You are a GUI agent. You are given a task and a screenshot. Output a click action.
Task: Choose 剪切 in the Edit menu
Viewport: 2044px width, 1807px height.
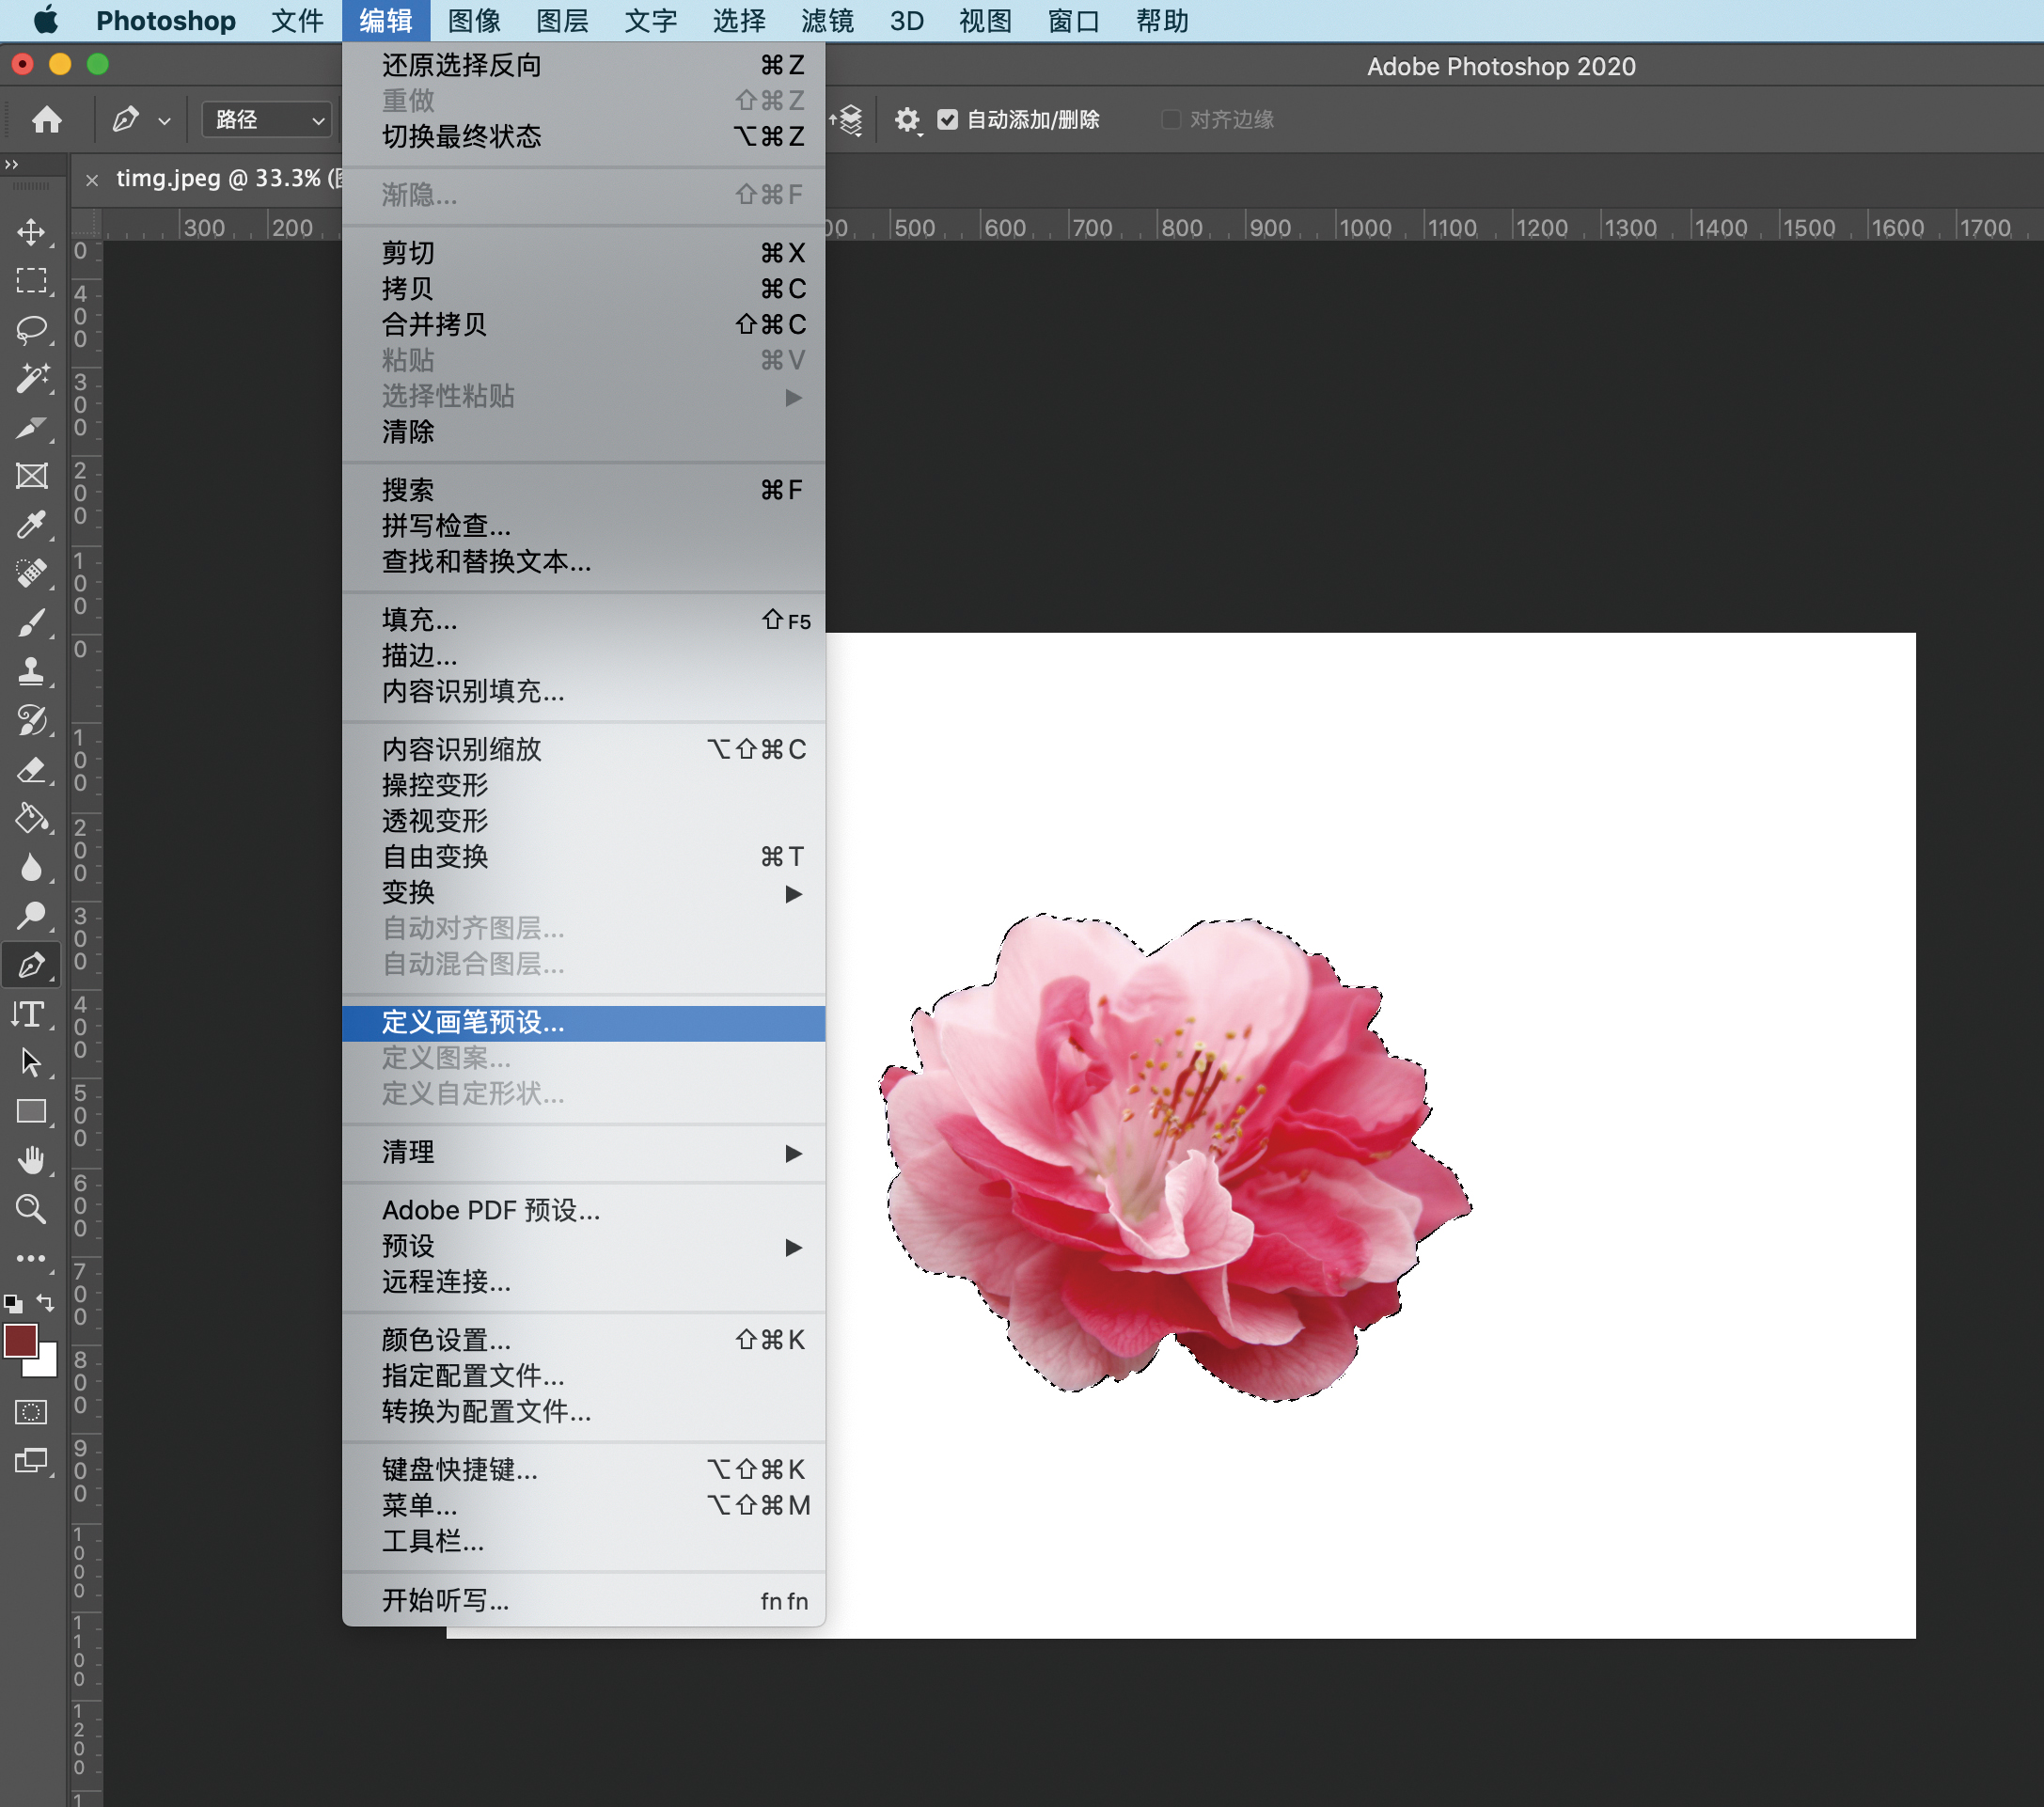(584, 254)
